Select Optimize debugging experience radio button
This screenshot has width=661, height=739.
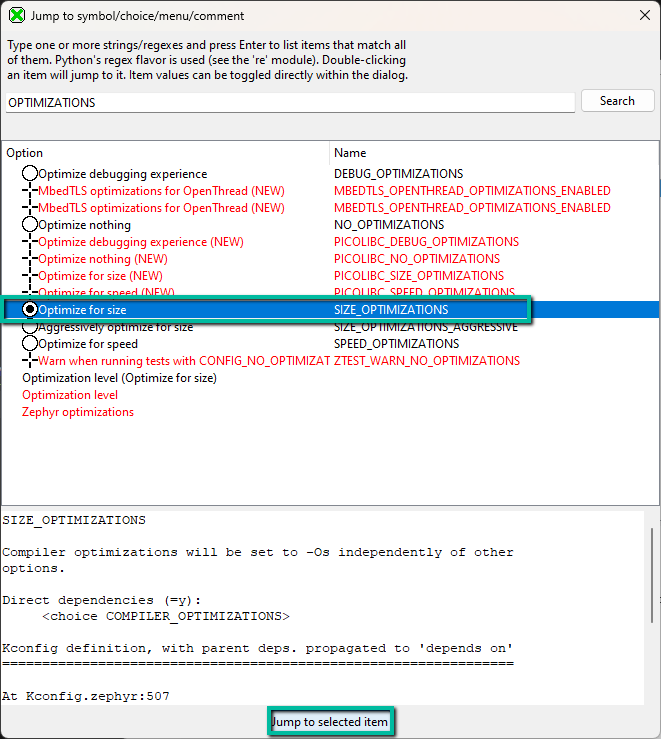[x=31, y=174]
